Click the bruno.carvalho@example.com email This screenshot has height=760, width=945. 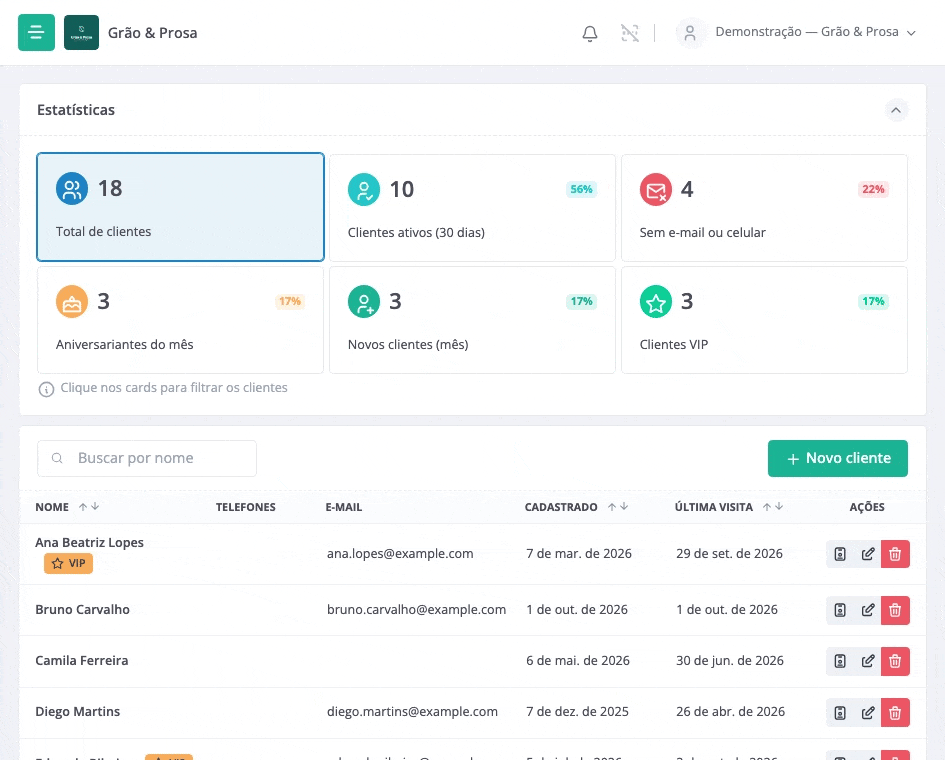416,610
